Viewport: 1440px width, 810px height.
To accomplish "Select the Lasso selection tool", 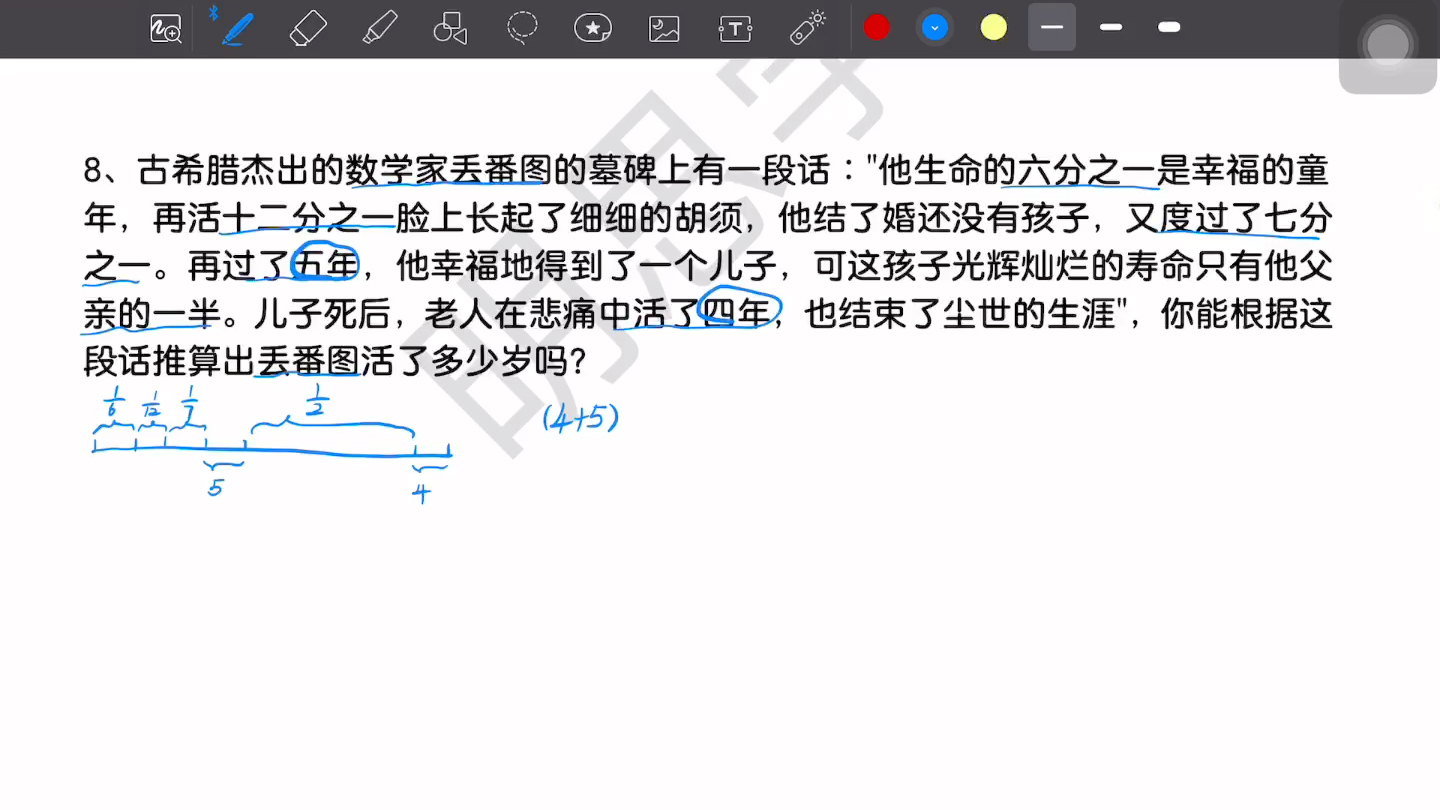I will (522, 28).
